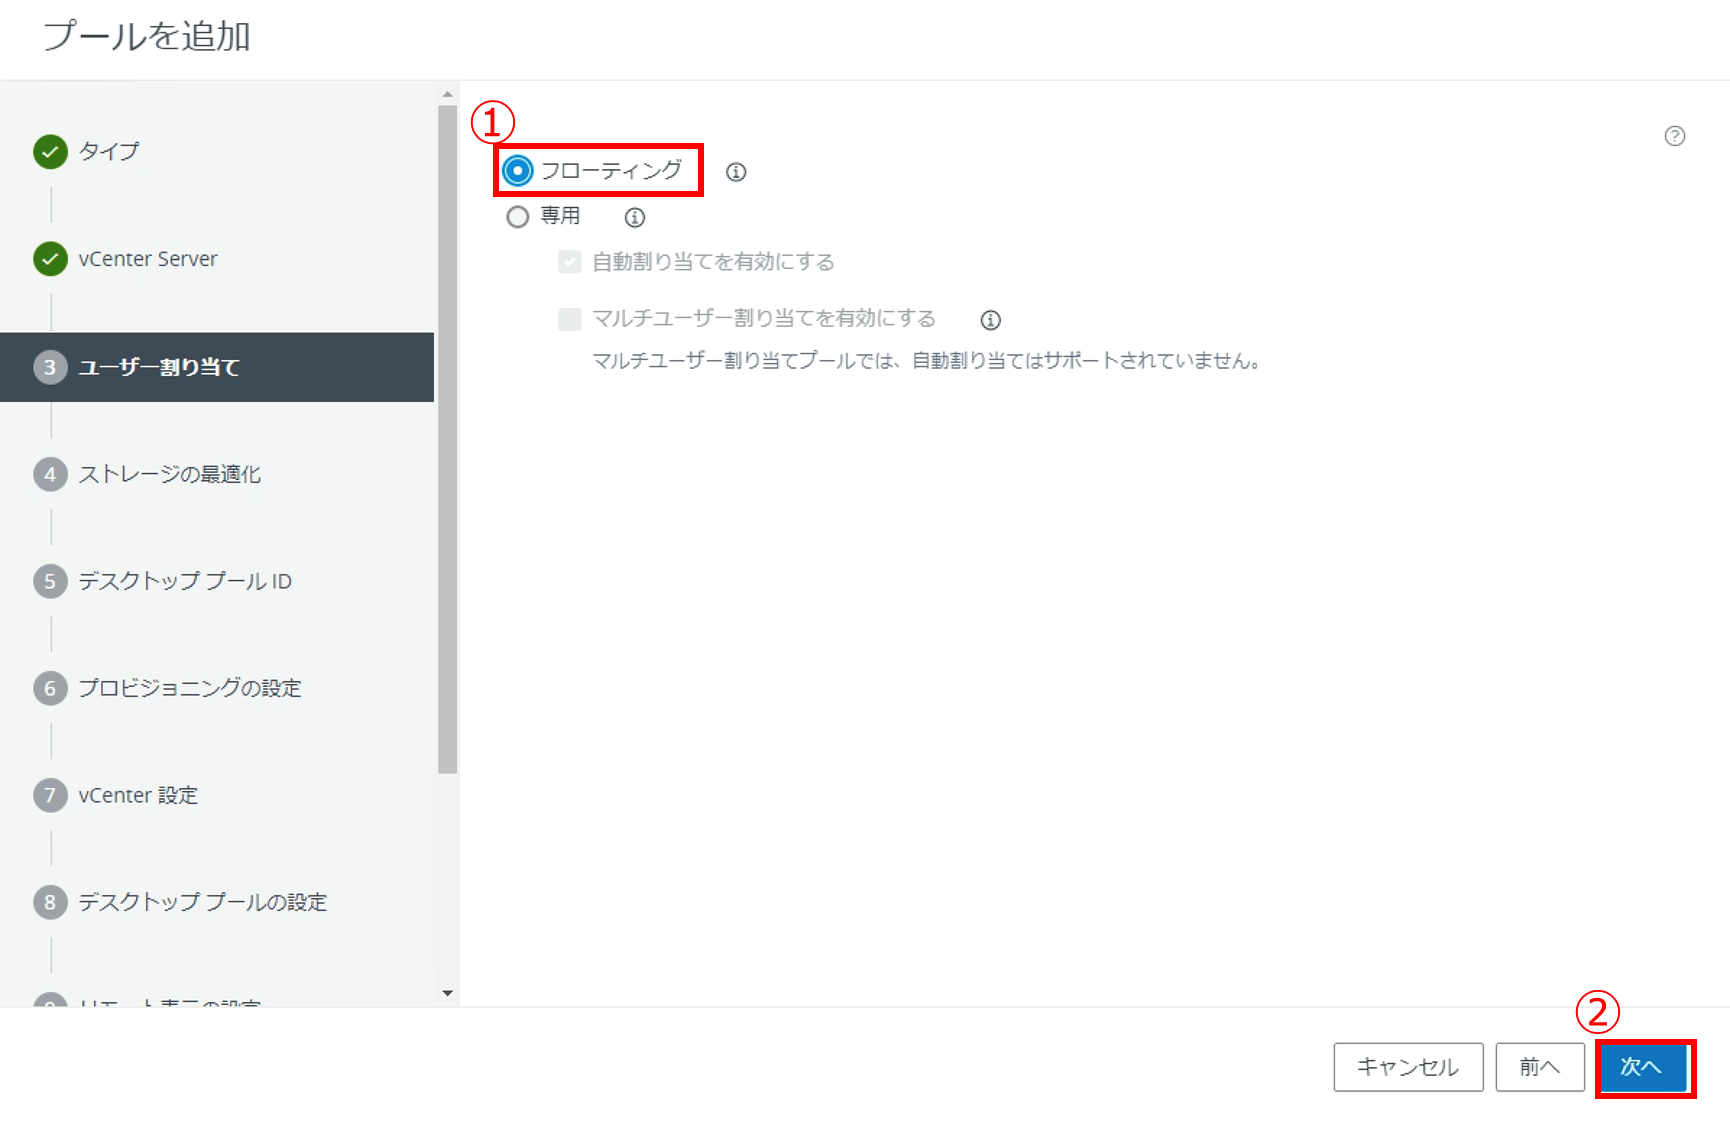
Task: Toggle マルチユーザー割り当てを有効にする checkbox
Action: (570, 319)
